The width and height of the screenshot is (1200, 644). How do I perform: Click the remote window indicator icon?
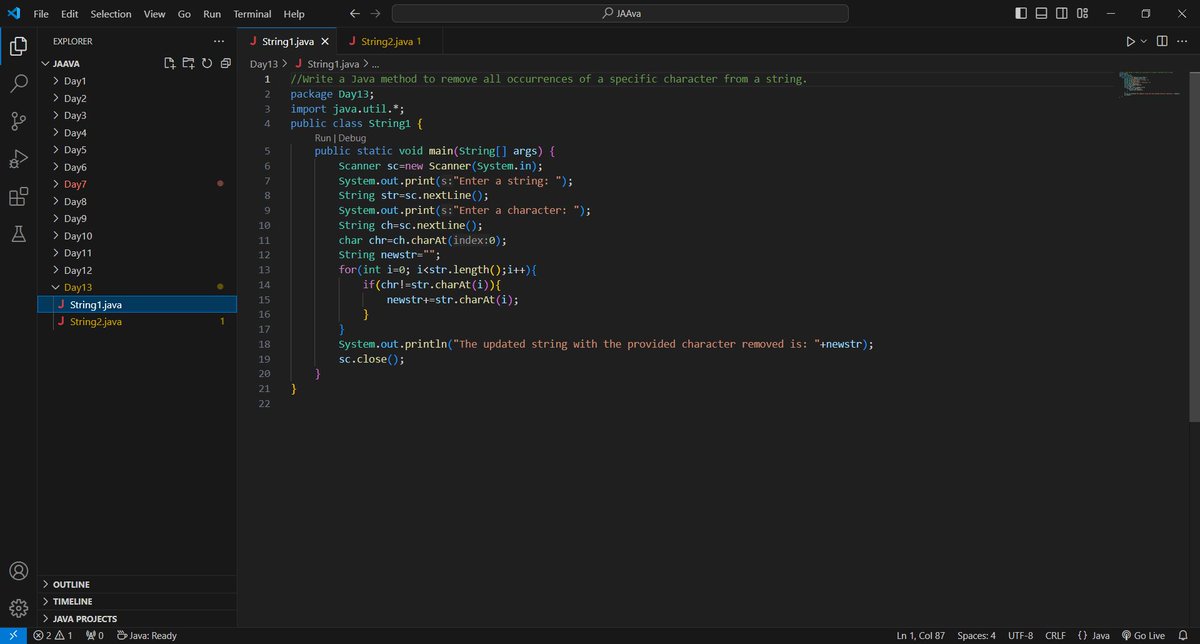pos(12,635)
